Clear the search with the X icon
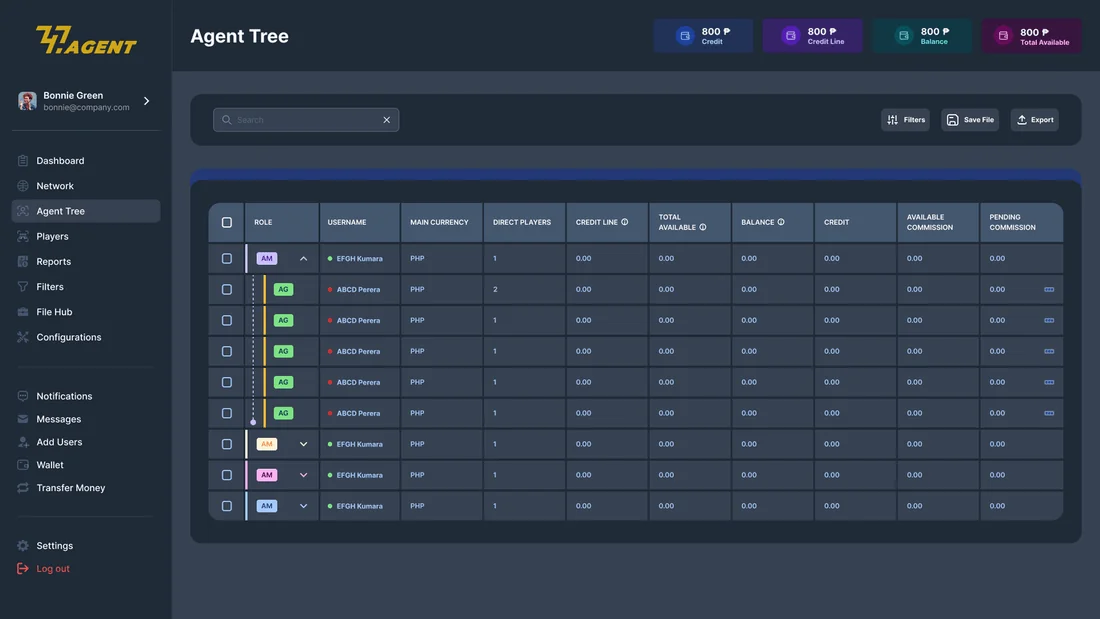1100x619 pixels. pos(387,120)
